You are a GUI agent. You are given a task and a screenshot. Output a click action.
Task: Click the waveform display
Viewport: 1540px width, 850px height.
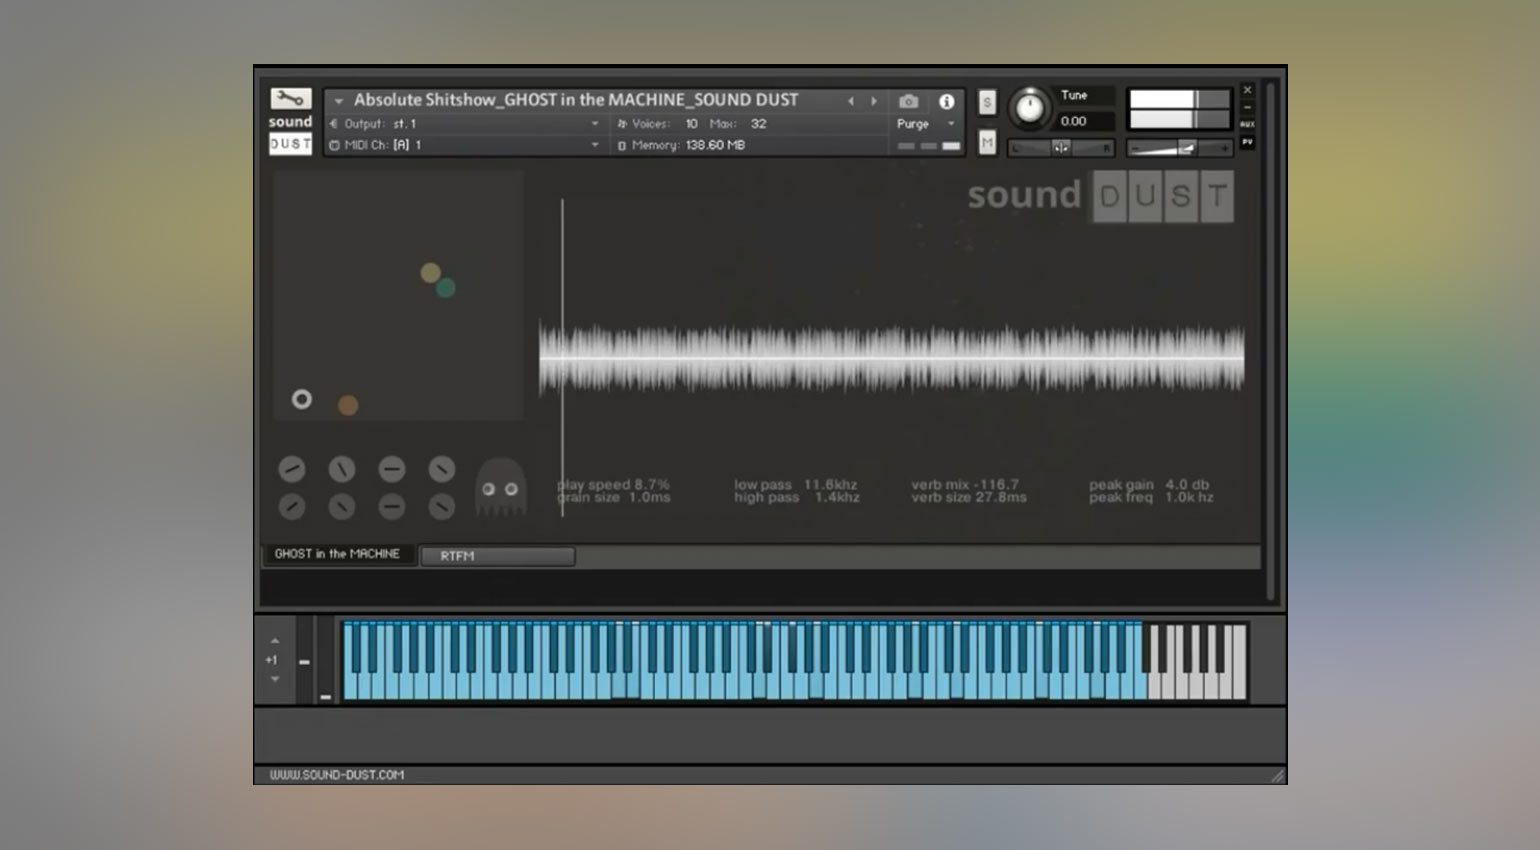point(891,358)
